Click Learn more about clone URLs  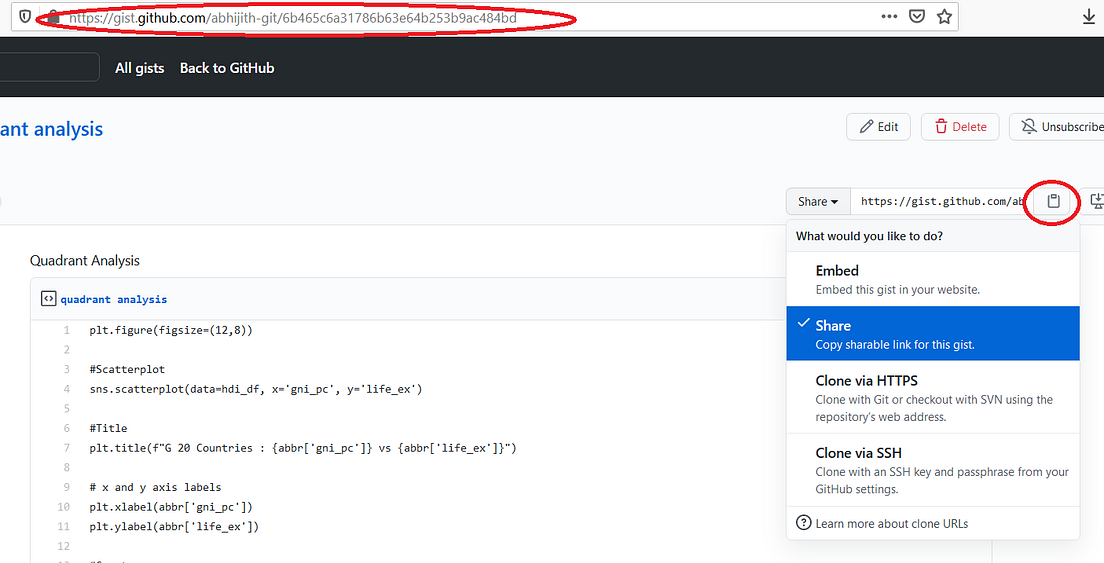[891, 524]
